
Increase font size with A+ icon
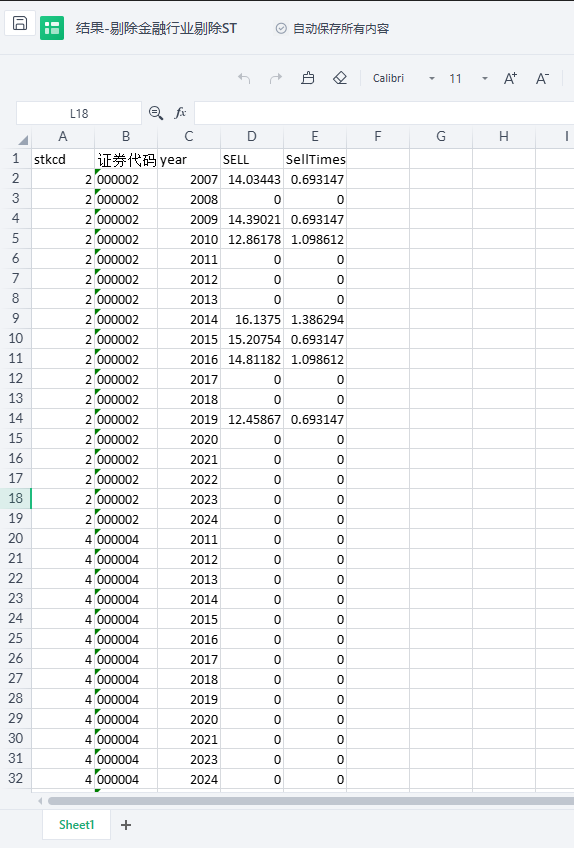510,78
